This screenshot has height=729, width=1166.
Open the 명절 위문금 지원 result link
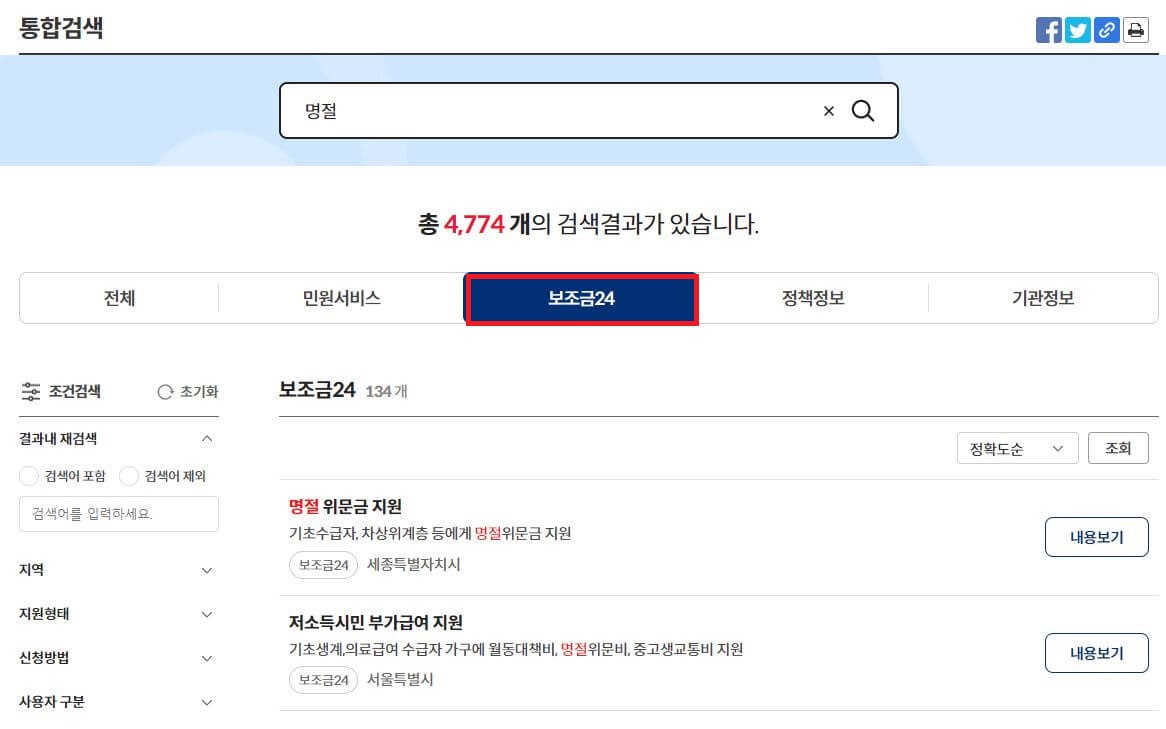(344, 506)
